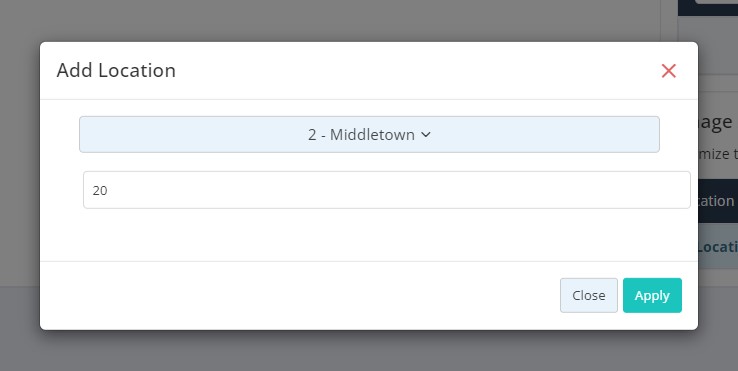Click the dark panel at top right
This screenshot has width=738, height=371.
click(708, 8)
